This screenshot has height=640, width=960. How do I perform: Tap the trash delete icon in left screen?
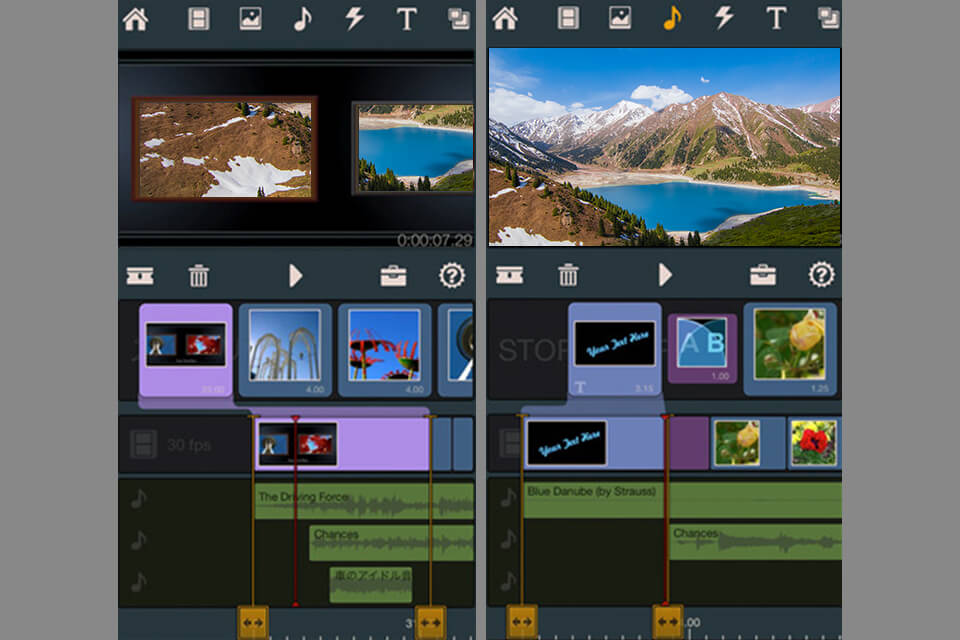click(199, 276)
